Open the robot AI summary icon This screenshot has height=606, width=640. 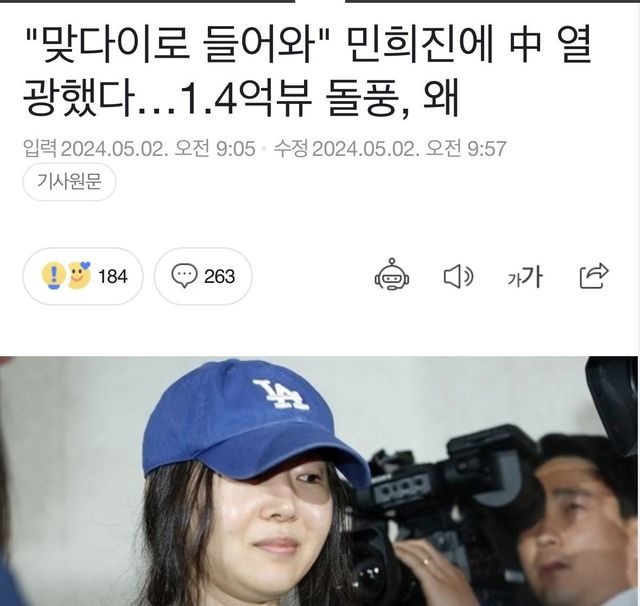[x=392, y=275]
